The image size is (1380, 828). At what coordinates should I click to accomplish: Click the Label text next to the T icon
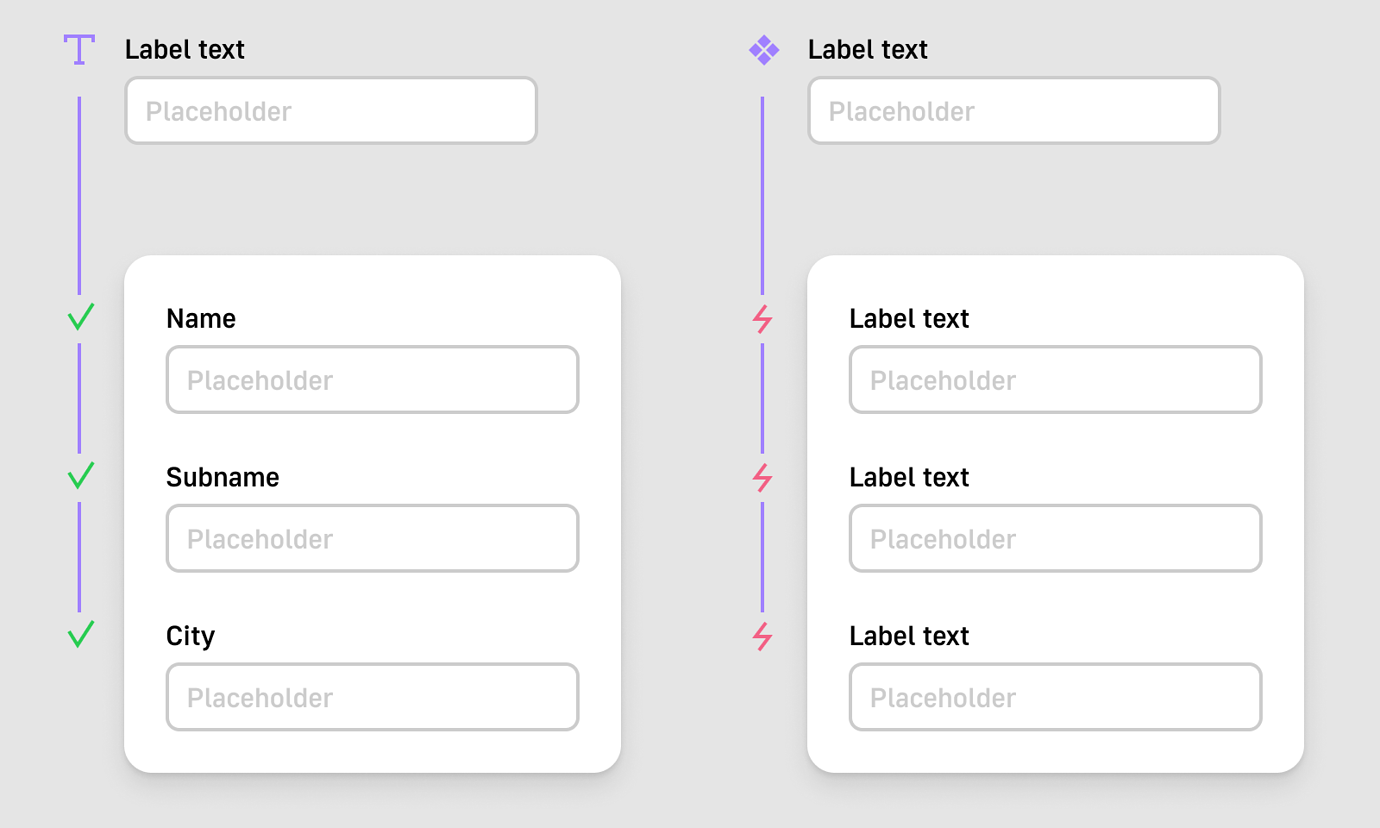coord(185,50)
